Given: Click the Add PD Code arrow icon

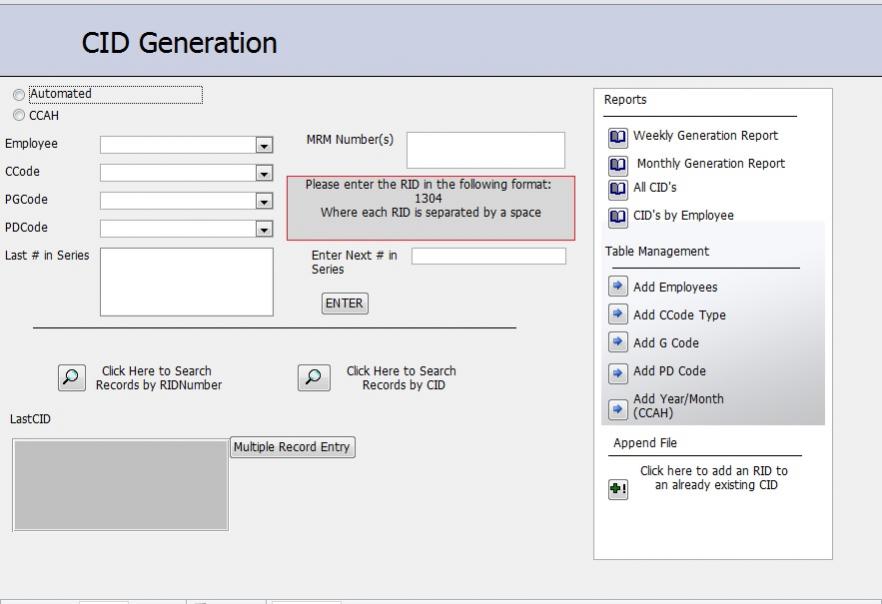Looking at the screenshot, I should click(618, 373).
